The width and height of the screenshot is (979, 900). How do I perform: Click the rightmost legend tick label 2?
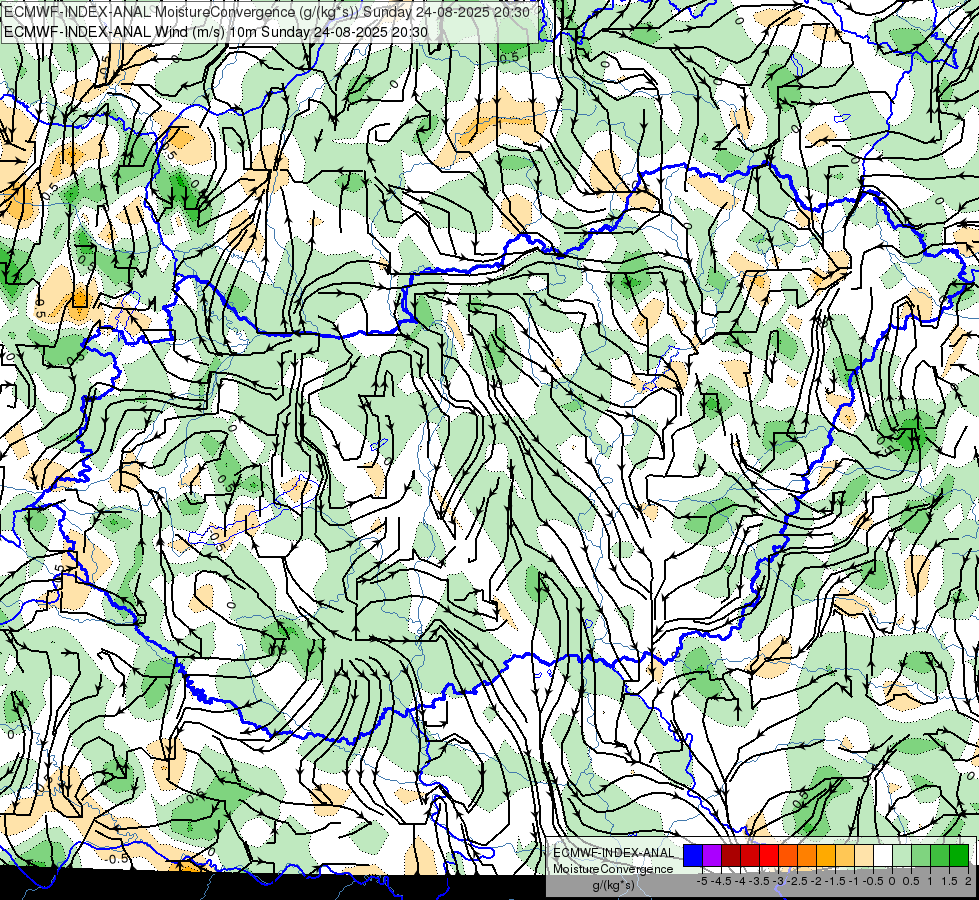(968, 881)
